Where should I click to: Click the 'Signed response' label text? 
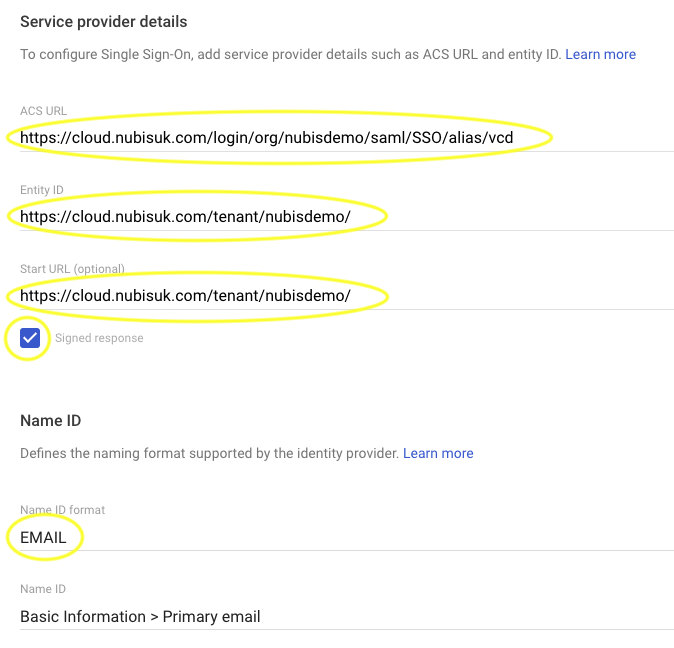click(x=99, y=338)
